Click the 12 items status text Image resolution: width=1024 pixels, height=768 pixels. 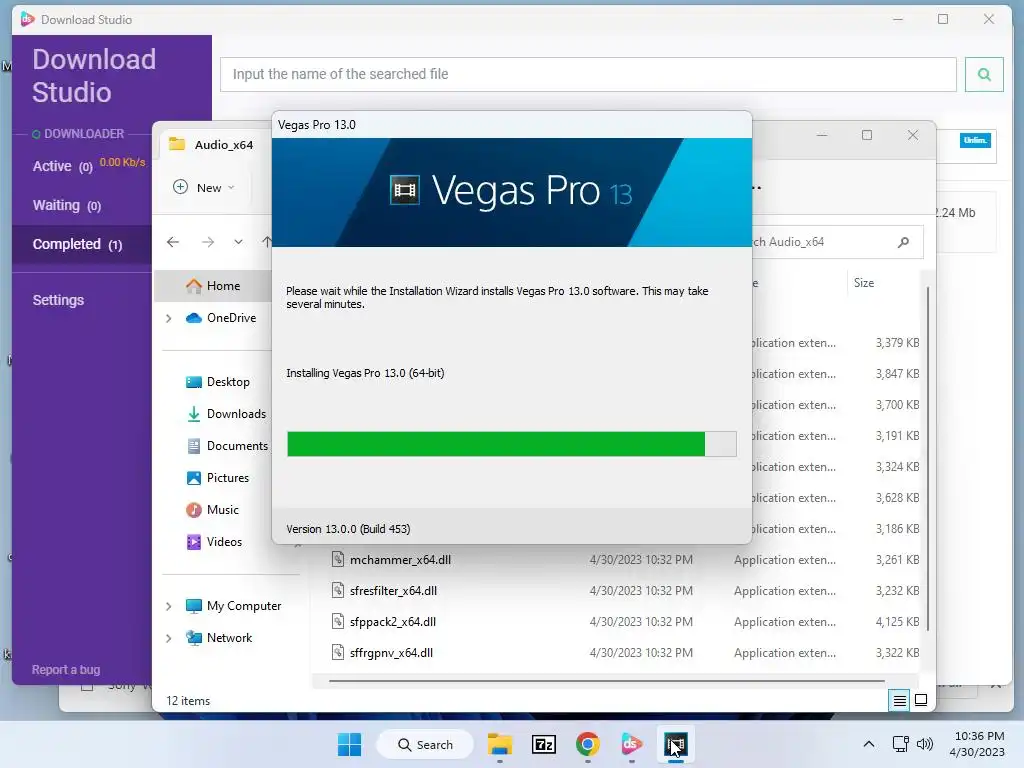click(188, 701)
